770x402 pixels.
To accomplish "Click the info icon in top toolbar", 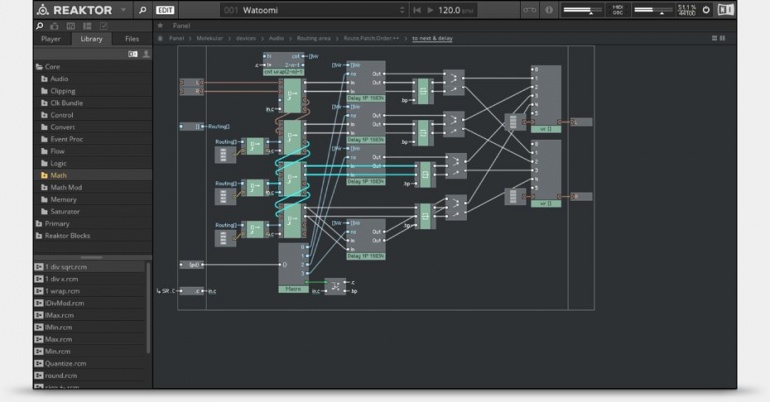I will (x=548, y=10).
